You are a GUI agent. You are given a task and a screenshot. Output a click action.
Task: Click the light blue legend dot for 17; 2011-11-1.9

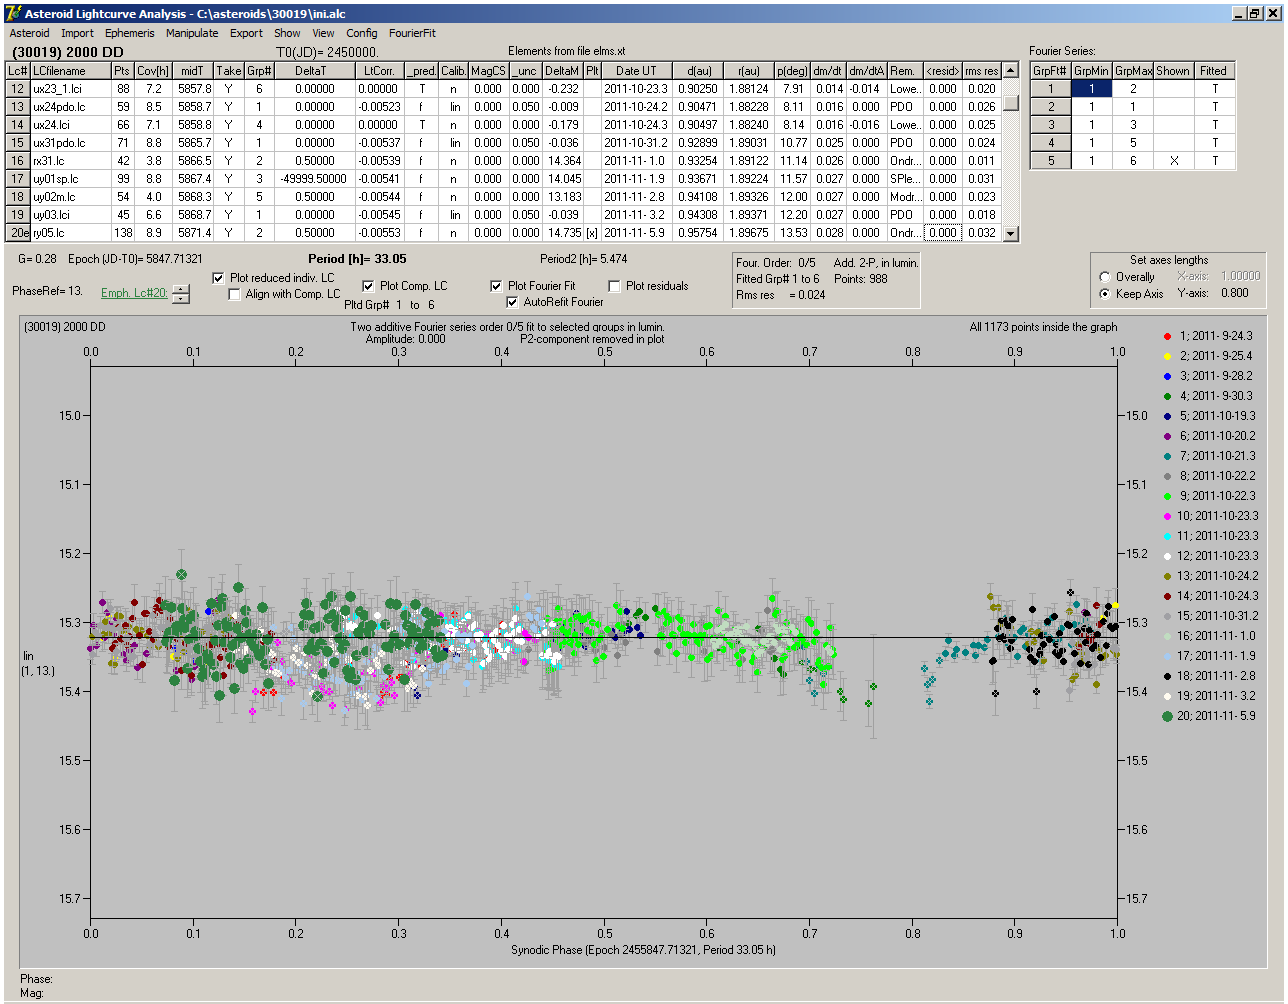[x=1167, y=656]
